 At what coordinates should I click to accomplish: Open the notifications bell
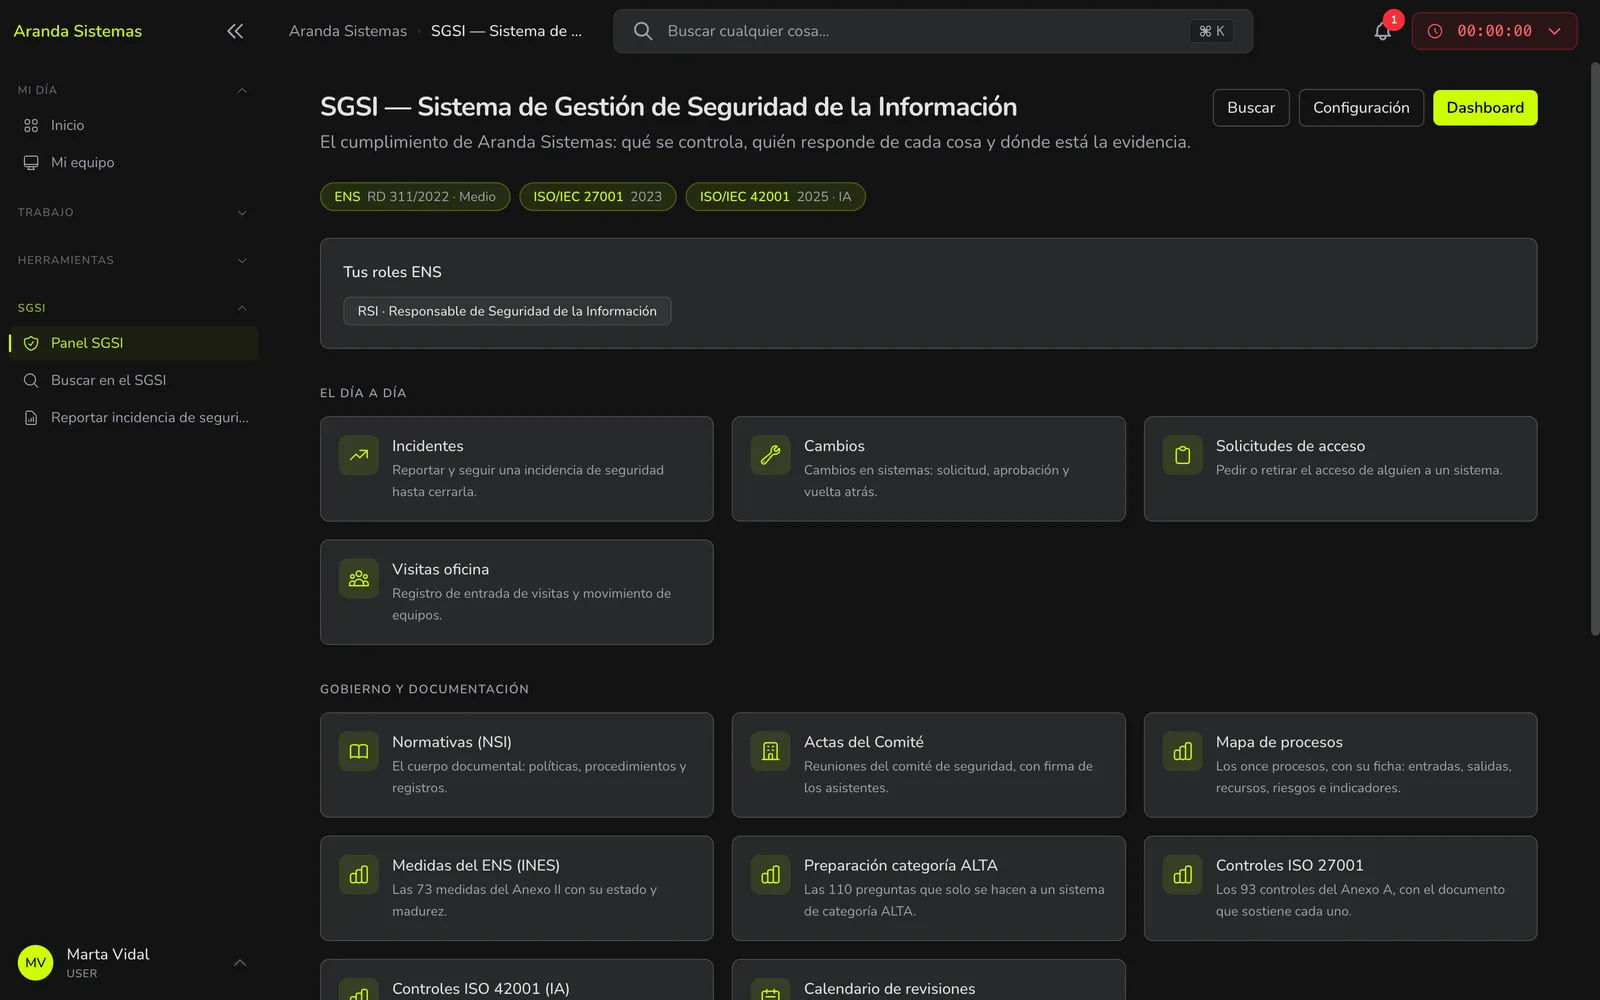[x=1382, y=31]
